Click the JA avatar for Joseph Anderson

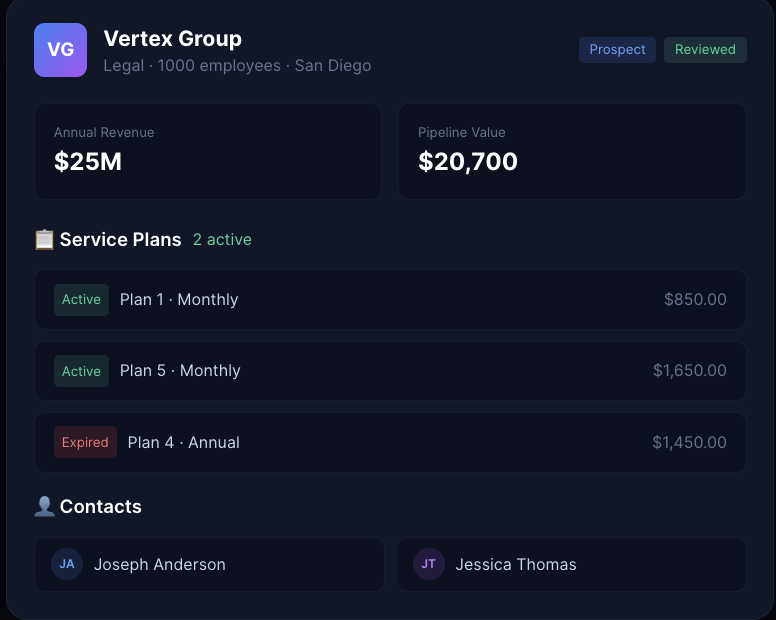[67, 564]
